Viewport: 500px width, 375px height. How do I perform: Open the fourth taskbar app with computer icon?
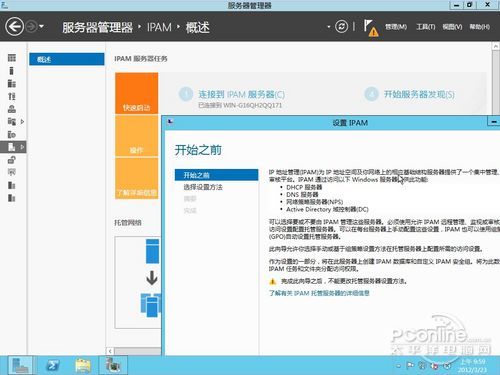[x=113, y=365]
